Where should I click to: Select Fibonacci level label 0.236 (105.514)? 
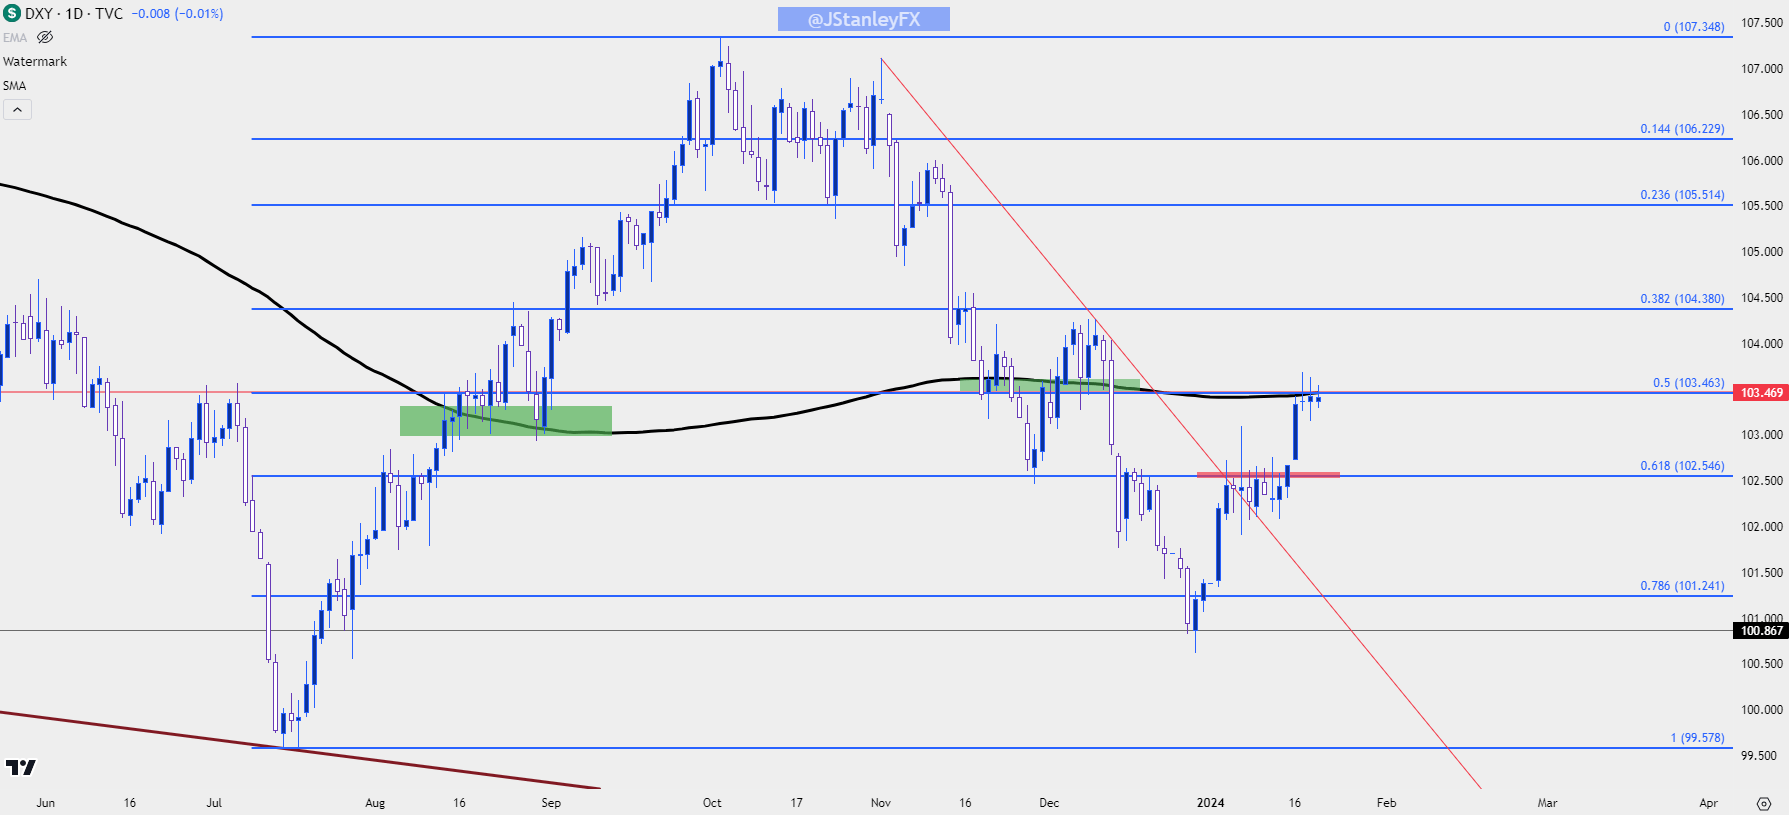click(1682, 195)
